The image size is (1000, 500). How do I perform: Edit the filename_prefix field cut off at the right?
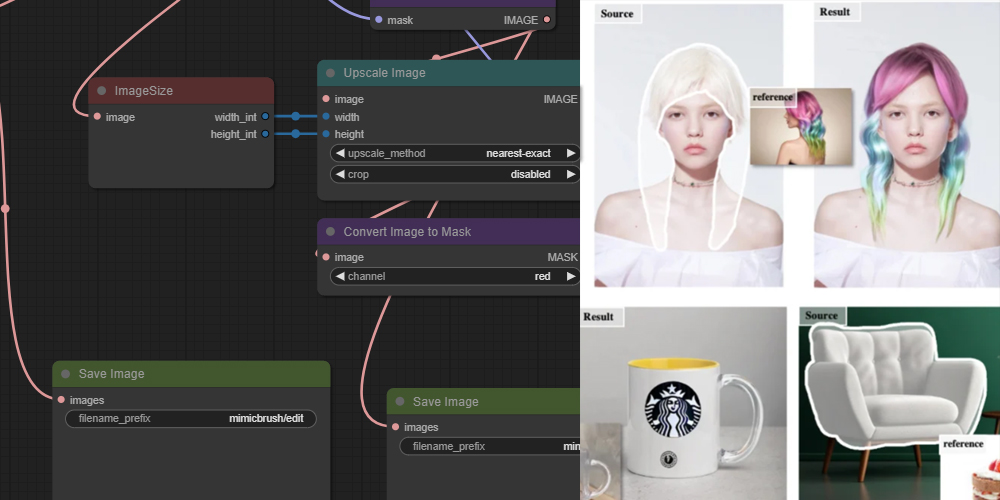(490, 446)
